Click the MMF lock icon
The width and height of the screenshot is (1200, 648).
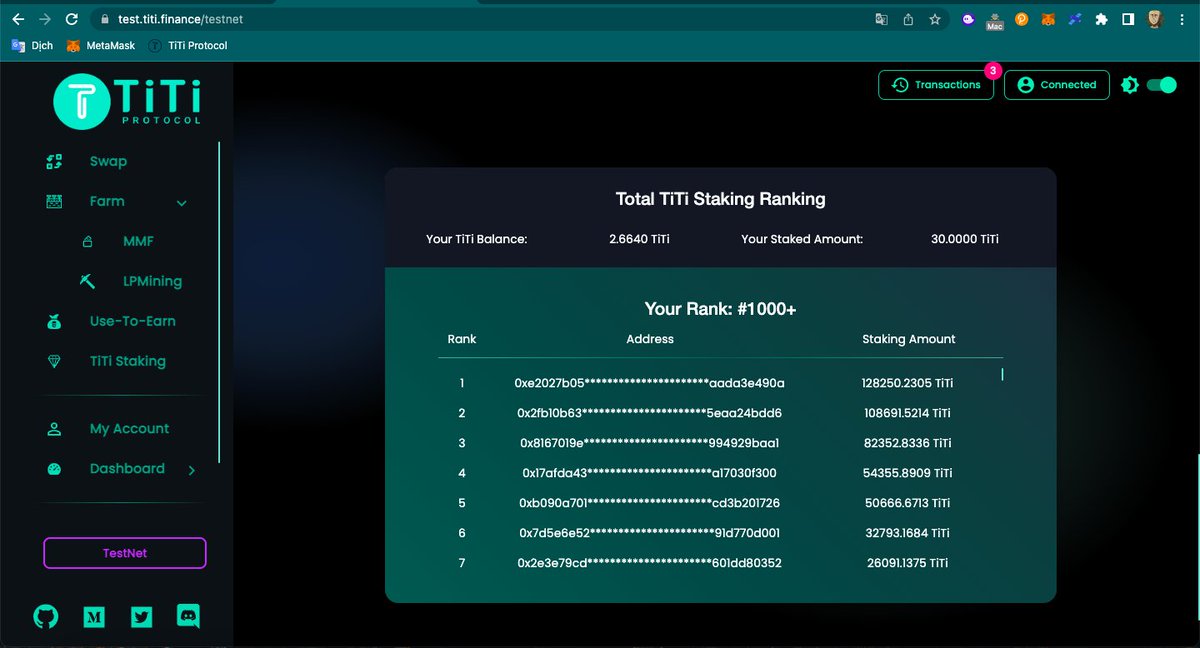point(87,241)
